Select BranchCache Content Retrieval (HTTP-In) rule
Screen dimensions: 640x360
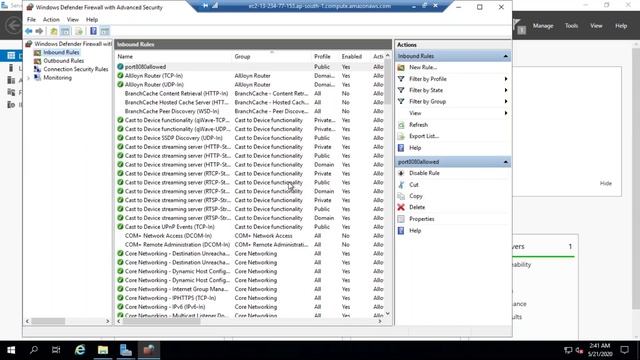click(x=176, y=93)
